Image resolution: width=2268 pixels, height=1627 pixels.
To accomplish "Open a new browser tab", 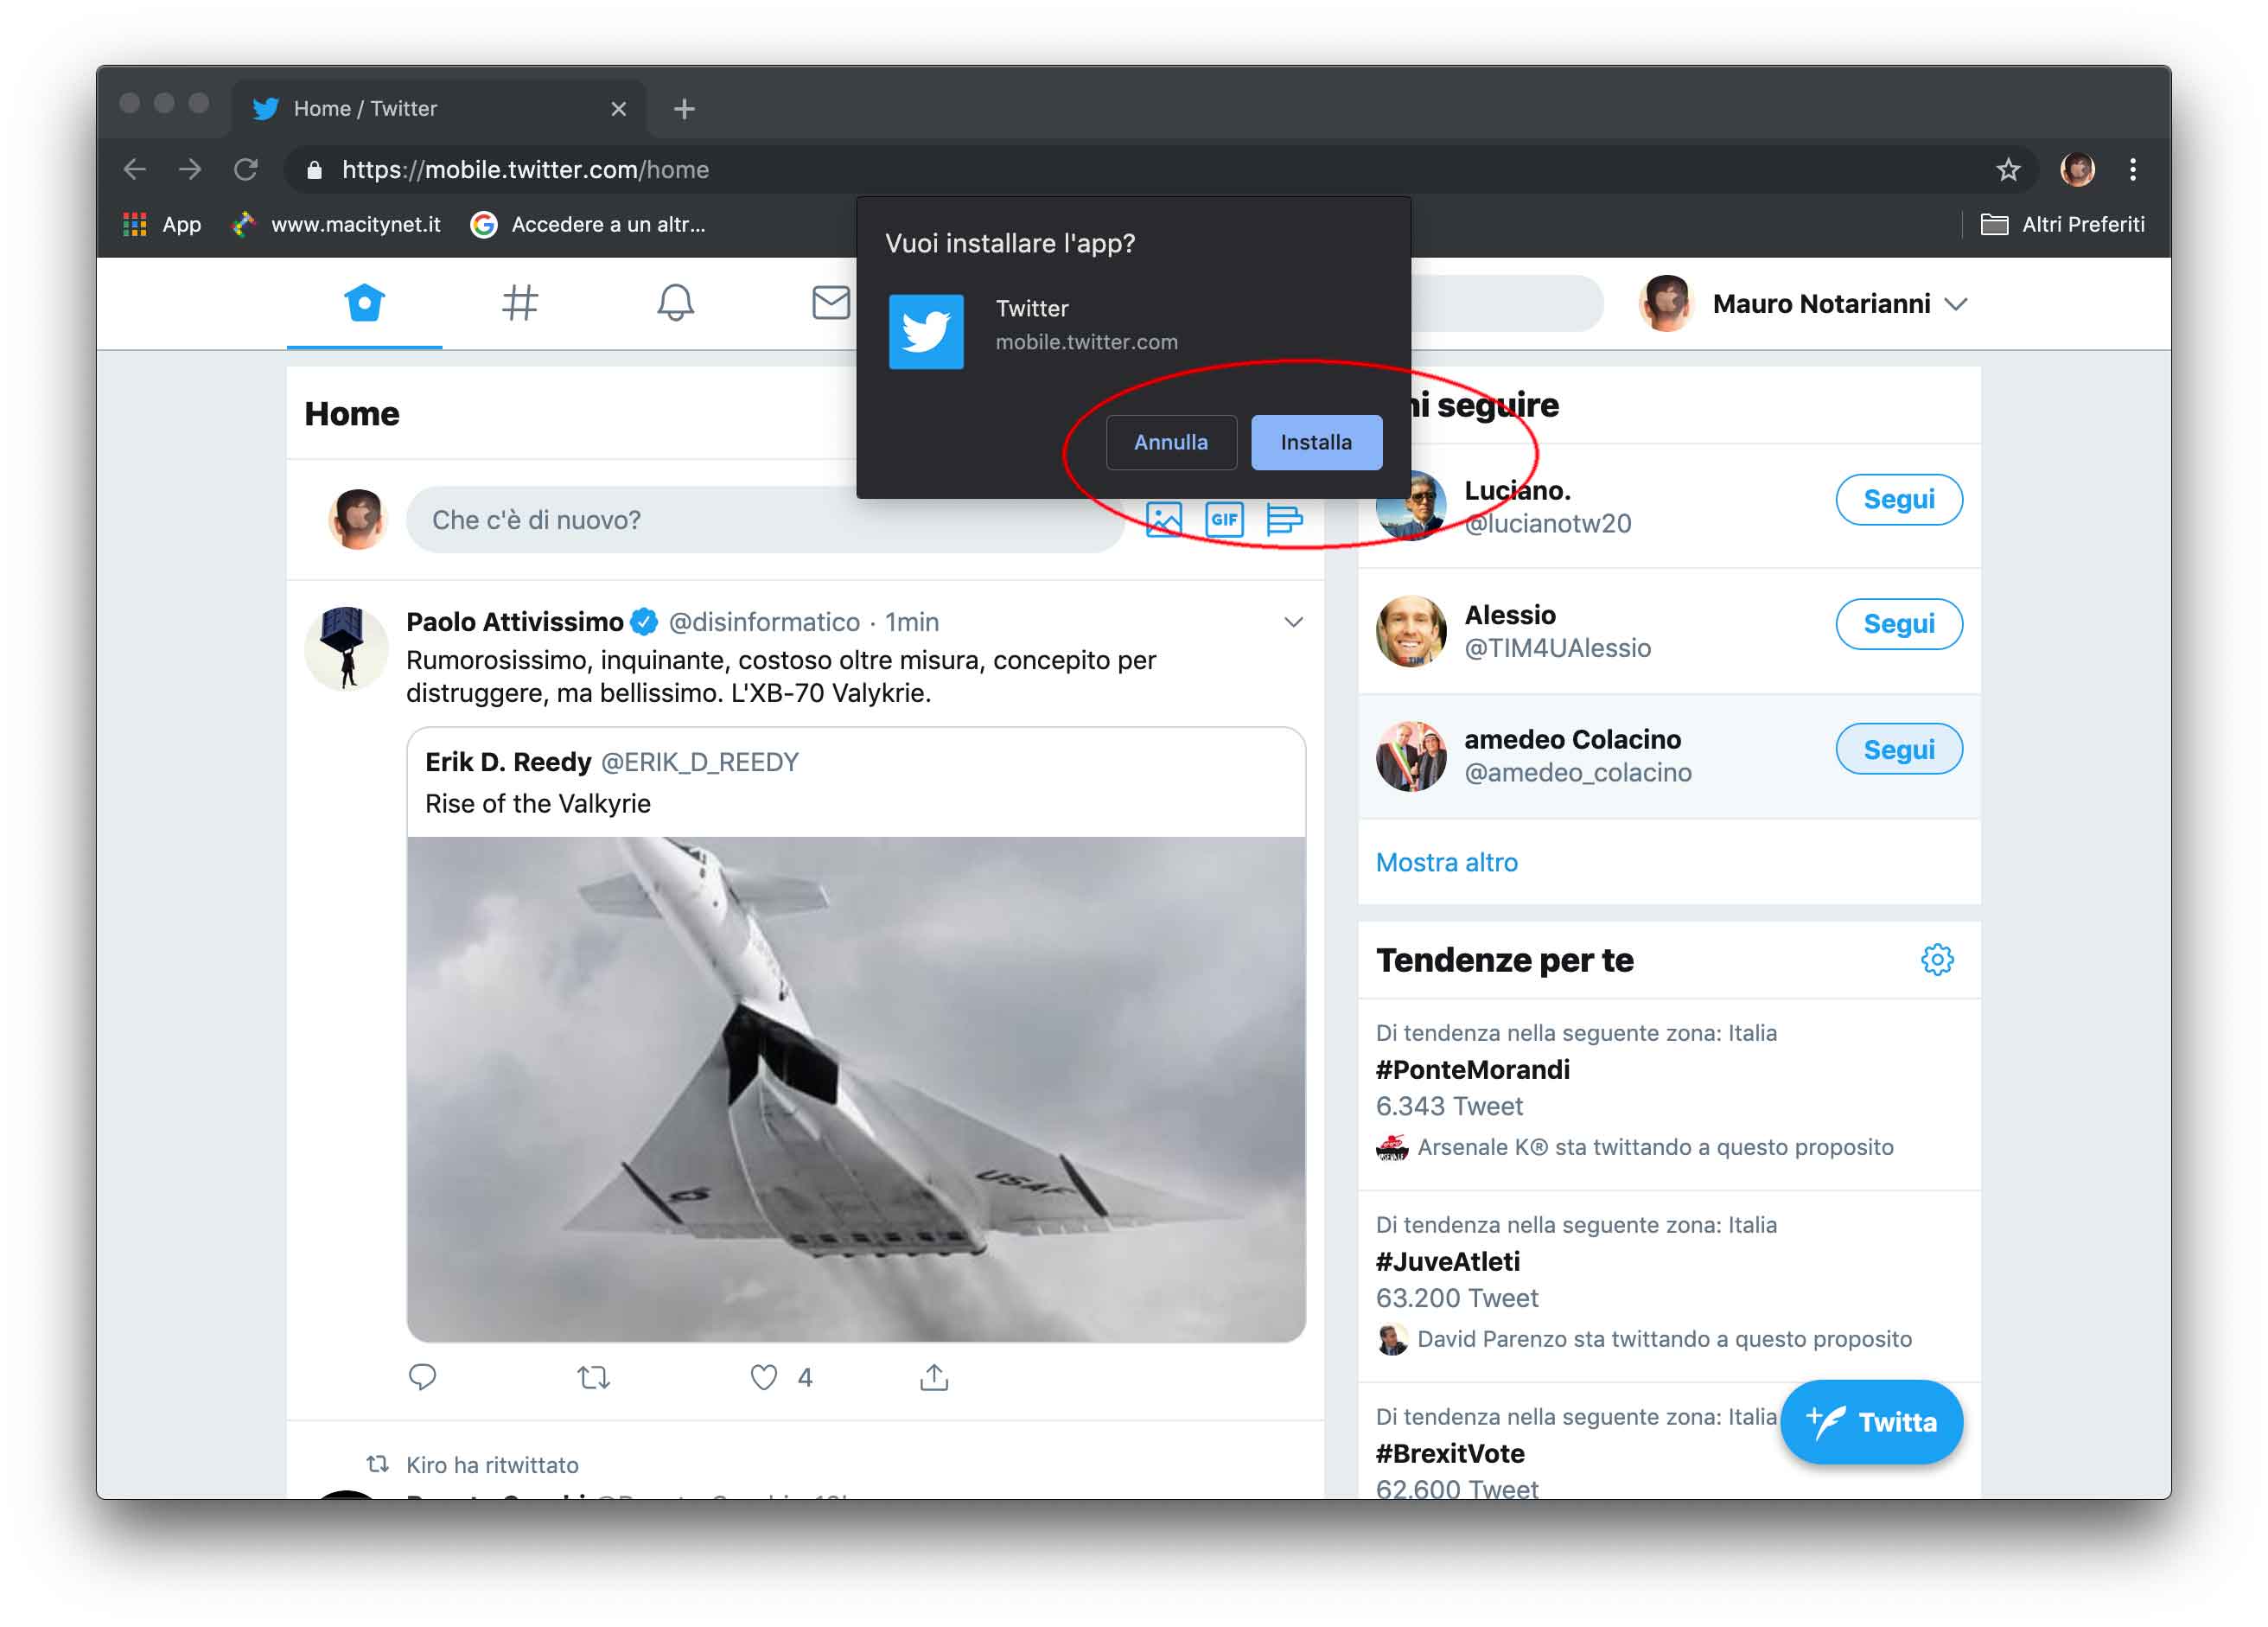I will tap(684, 109).
